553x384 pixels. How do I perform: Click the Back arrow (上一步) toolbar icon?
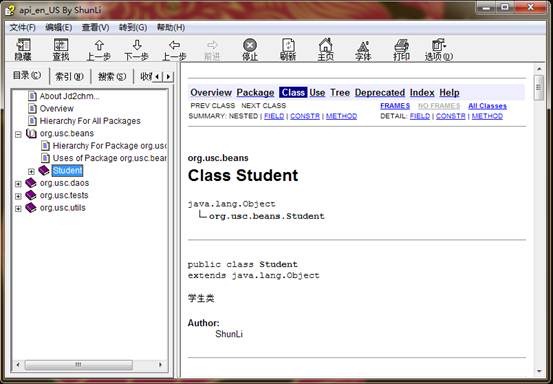click(x=174, y=49)
